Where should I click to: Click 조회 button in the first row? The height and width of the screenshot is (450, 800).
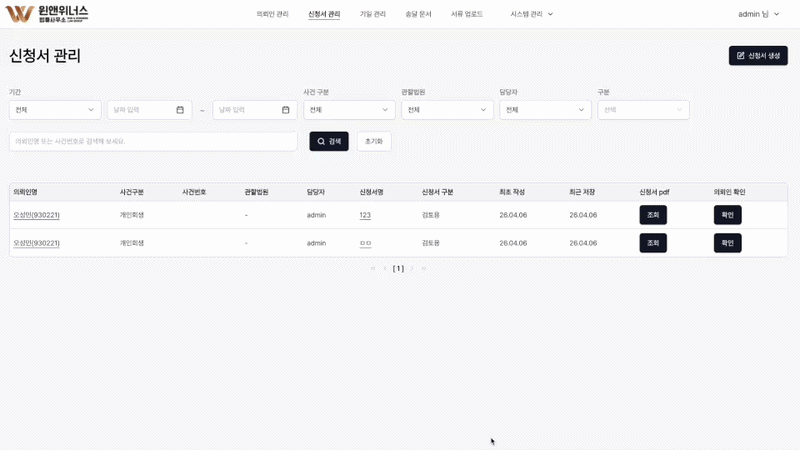point(653,215)
